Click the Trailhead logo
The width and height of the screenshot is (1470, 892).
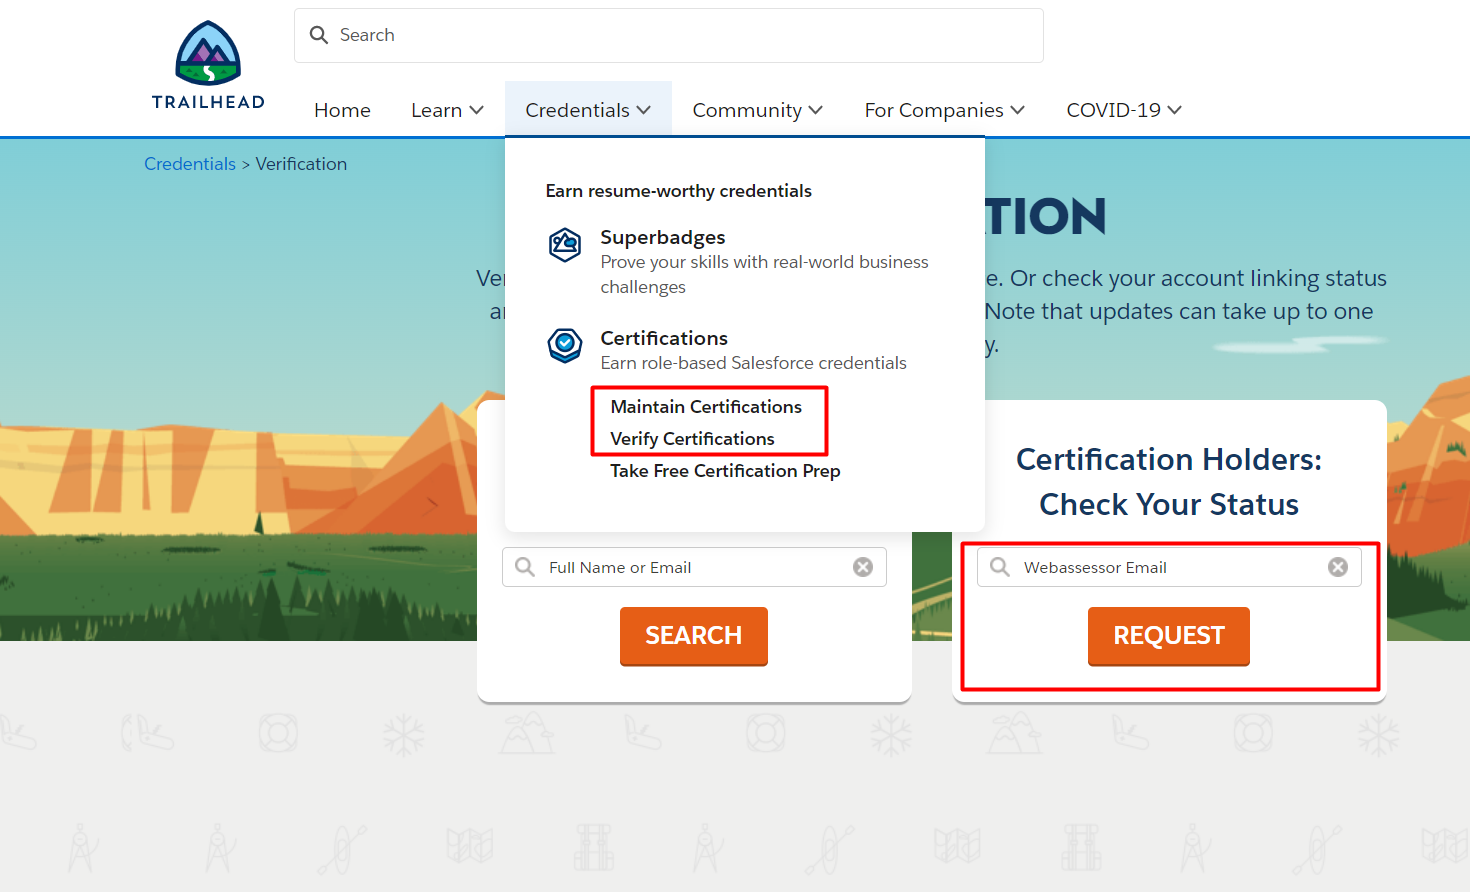tap(208, 65)
